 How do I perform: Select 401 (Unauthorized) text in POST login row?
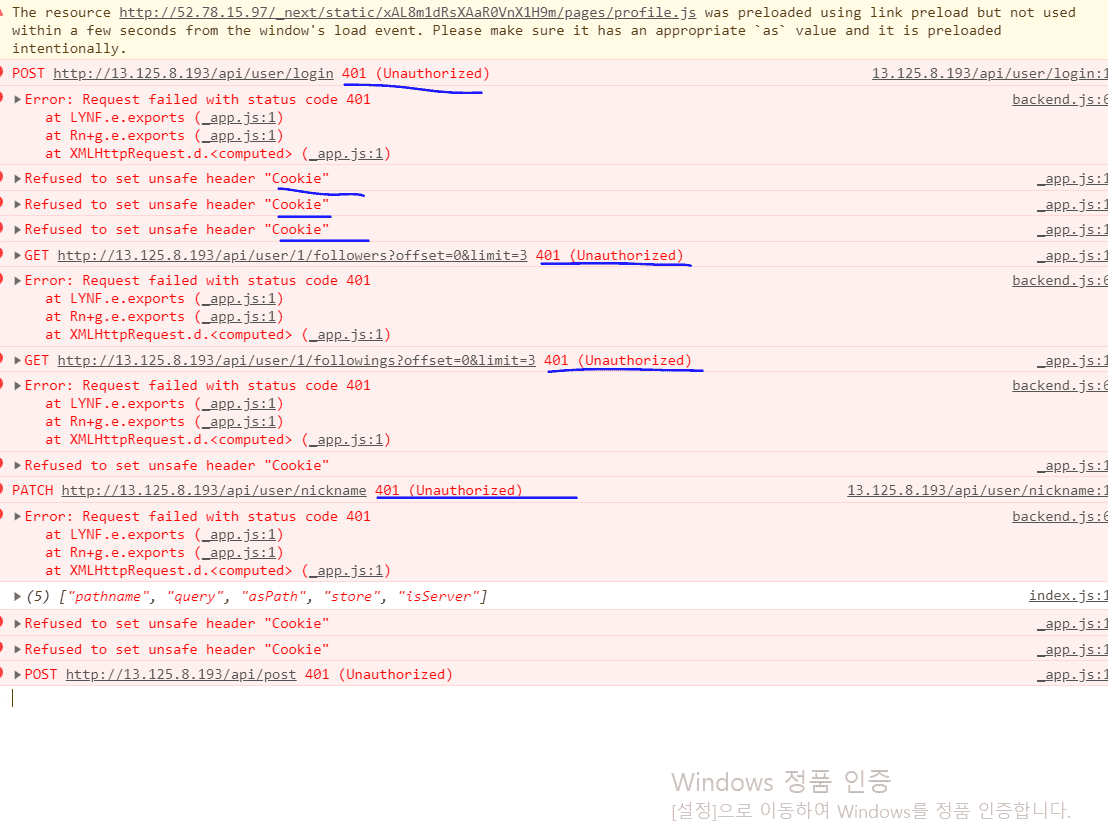tap(416, 74)
